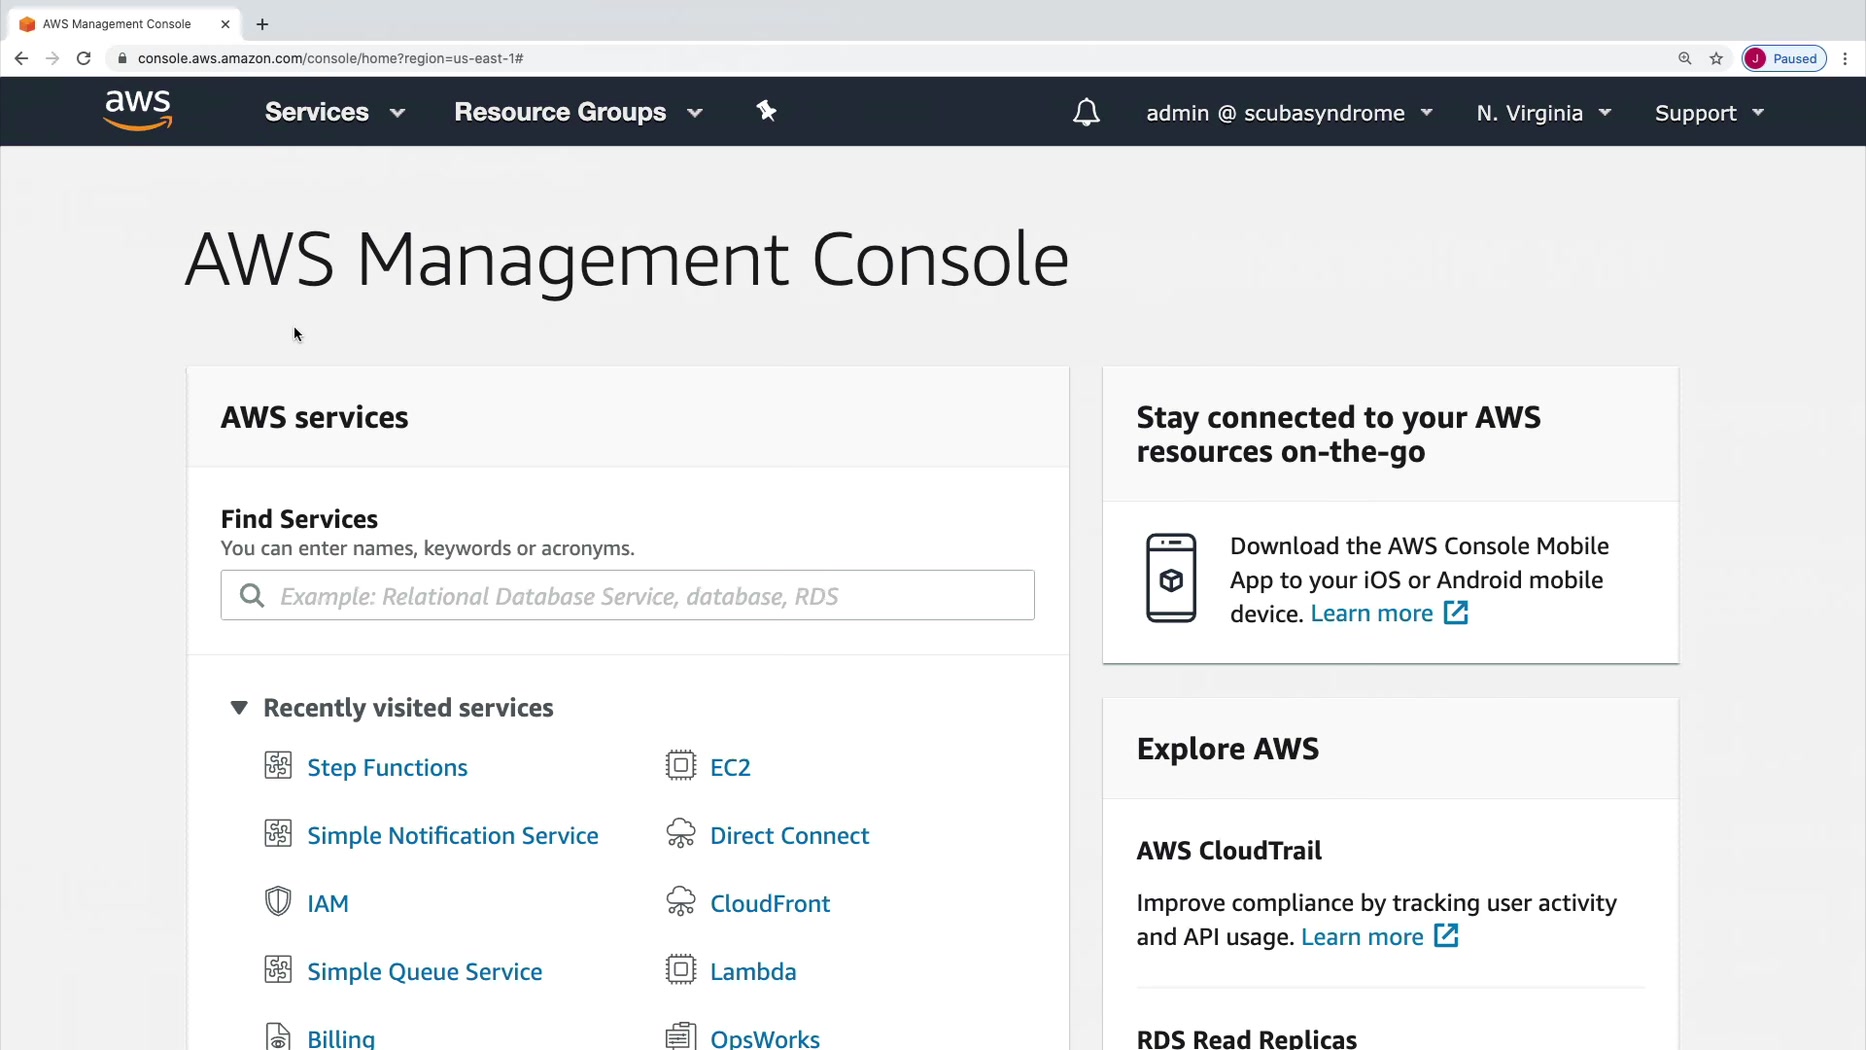This screenshot has height=1050, width=1866.
Task: Click the browser reload button
Action: click(84, 58)
